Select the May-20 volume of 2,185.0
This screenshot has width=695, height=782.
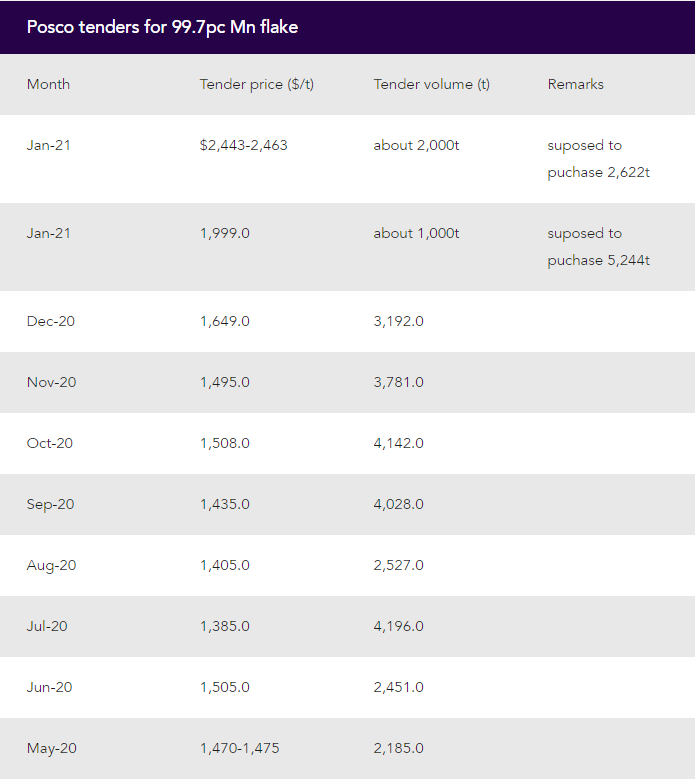pos(399,748)
